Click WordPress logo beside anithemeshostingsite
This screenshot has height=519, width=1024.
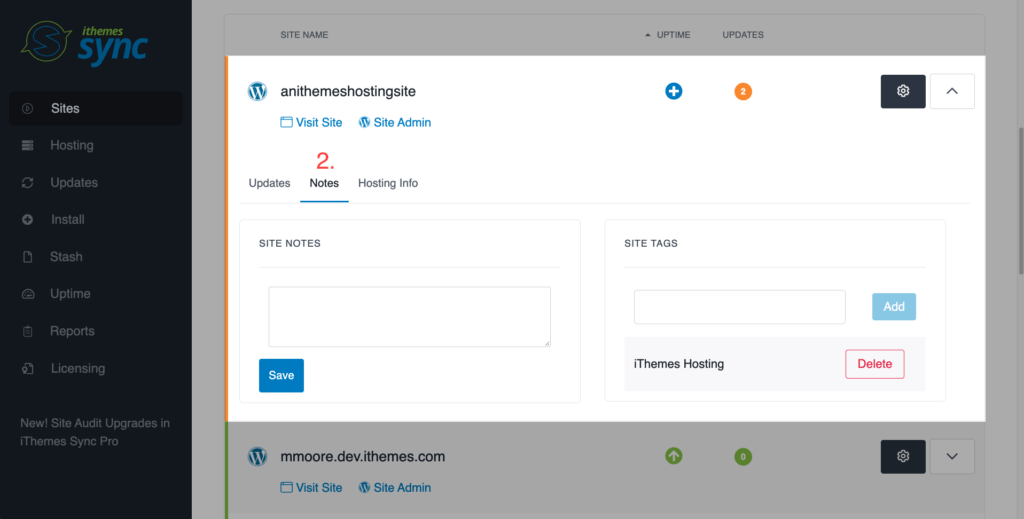257,91
